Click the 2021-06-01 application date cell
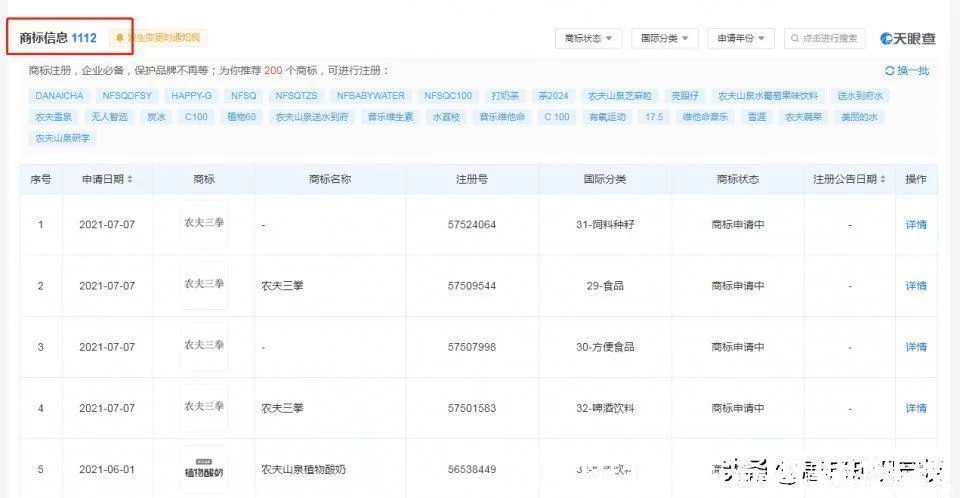Image resolution: width=960 pixels, height=498 pixels. pos(107,470)
